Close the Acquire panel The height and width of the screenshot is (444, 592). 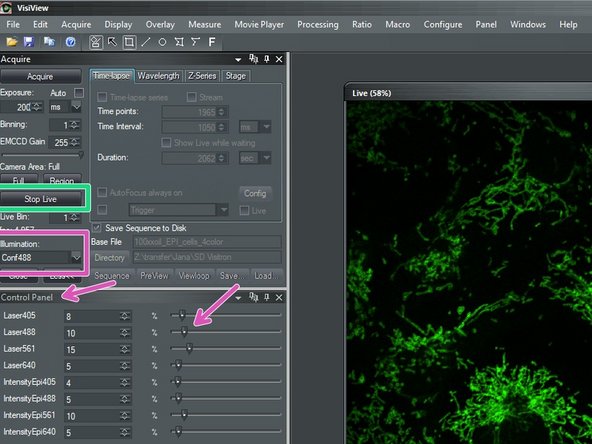(x=279, y=59)
